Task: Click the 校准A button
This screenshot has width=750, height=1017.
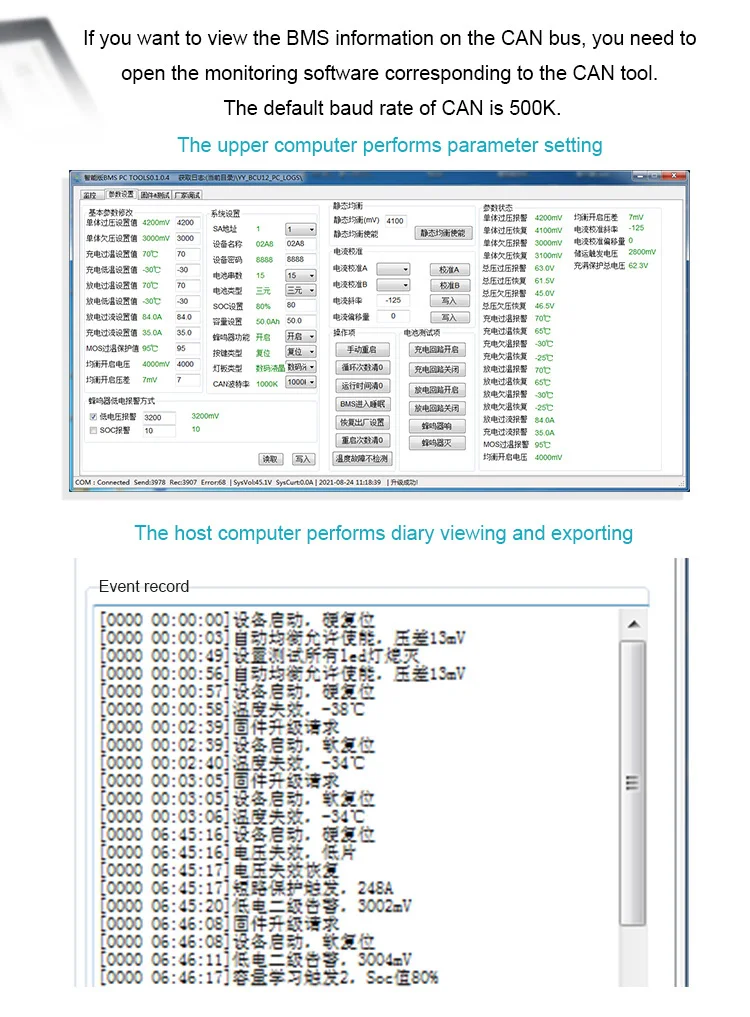Action: click(449, 269)
